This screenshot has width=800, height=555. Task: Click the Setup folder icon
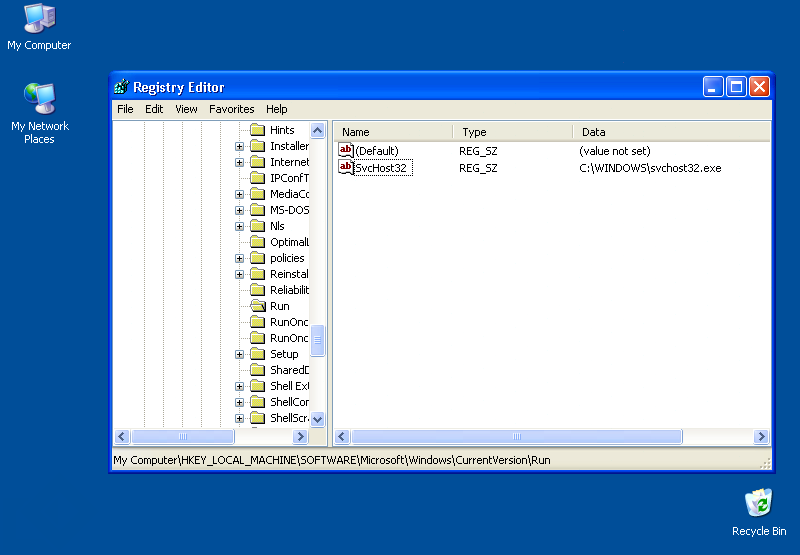[258, 354]
